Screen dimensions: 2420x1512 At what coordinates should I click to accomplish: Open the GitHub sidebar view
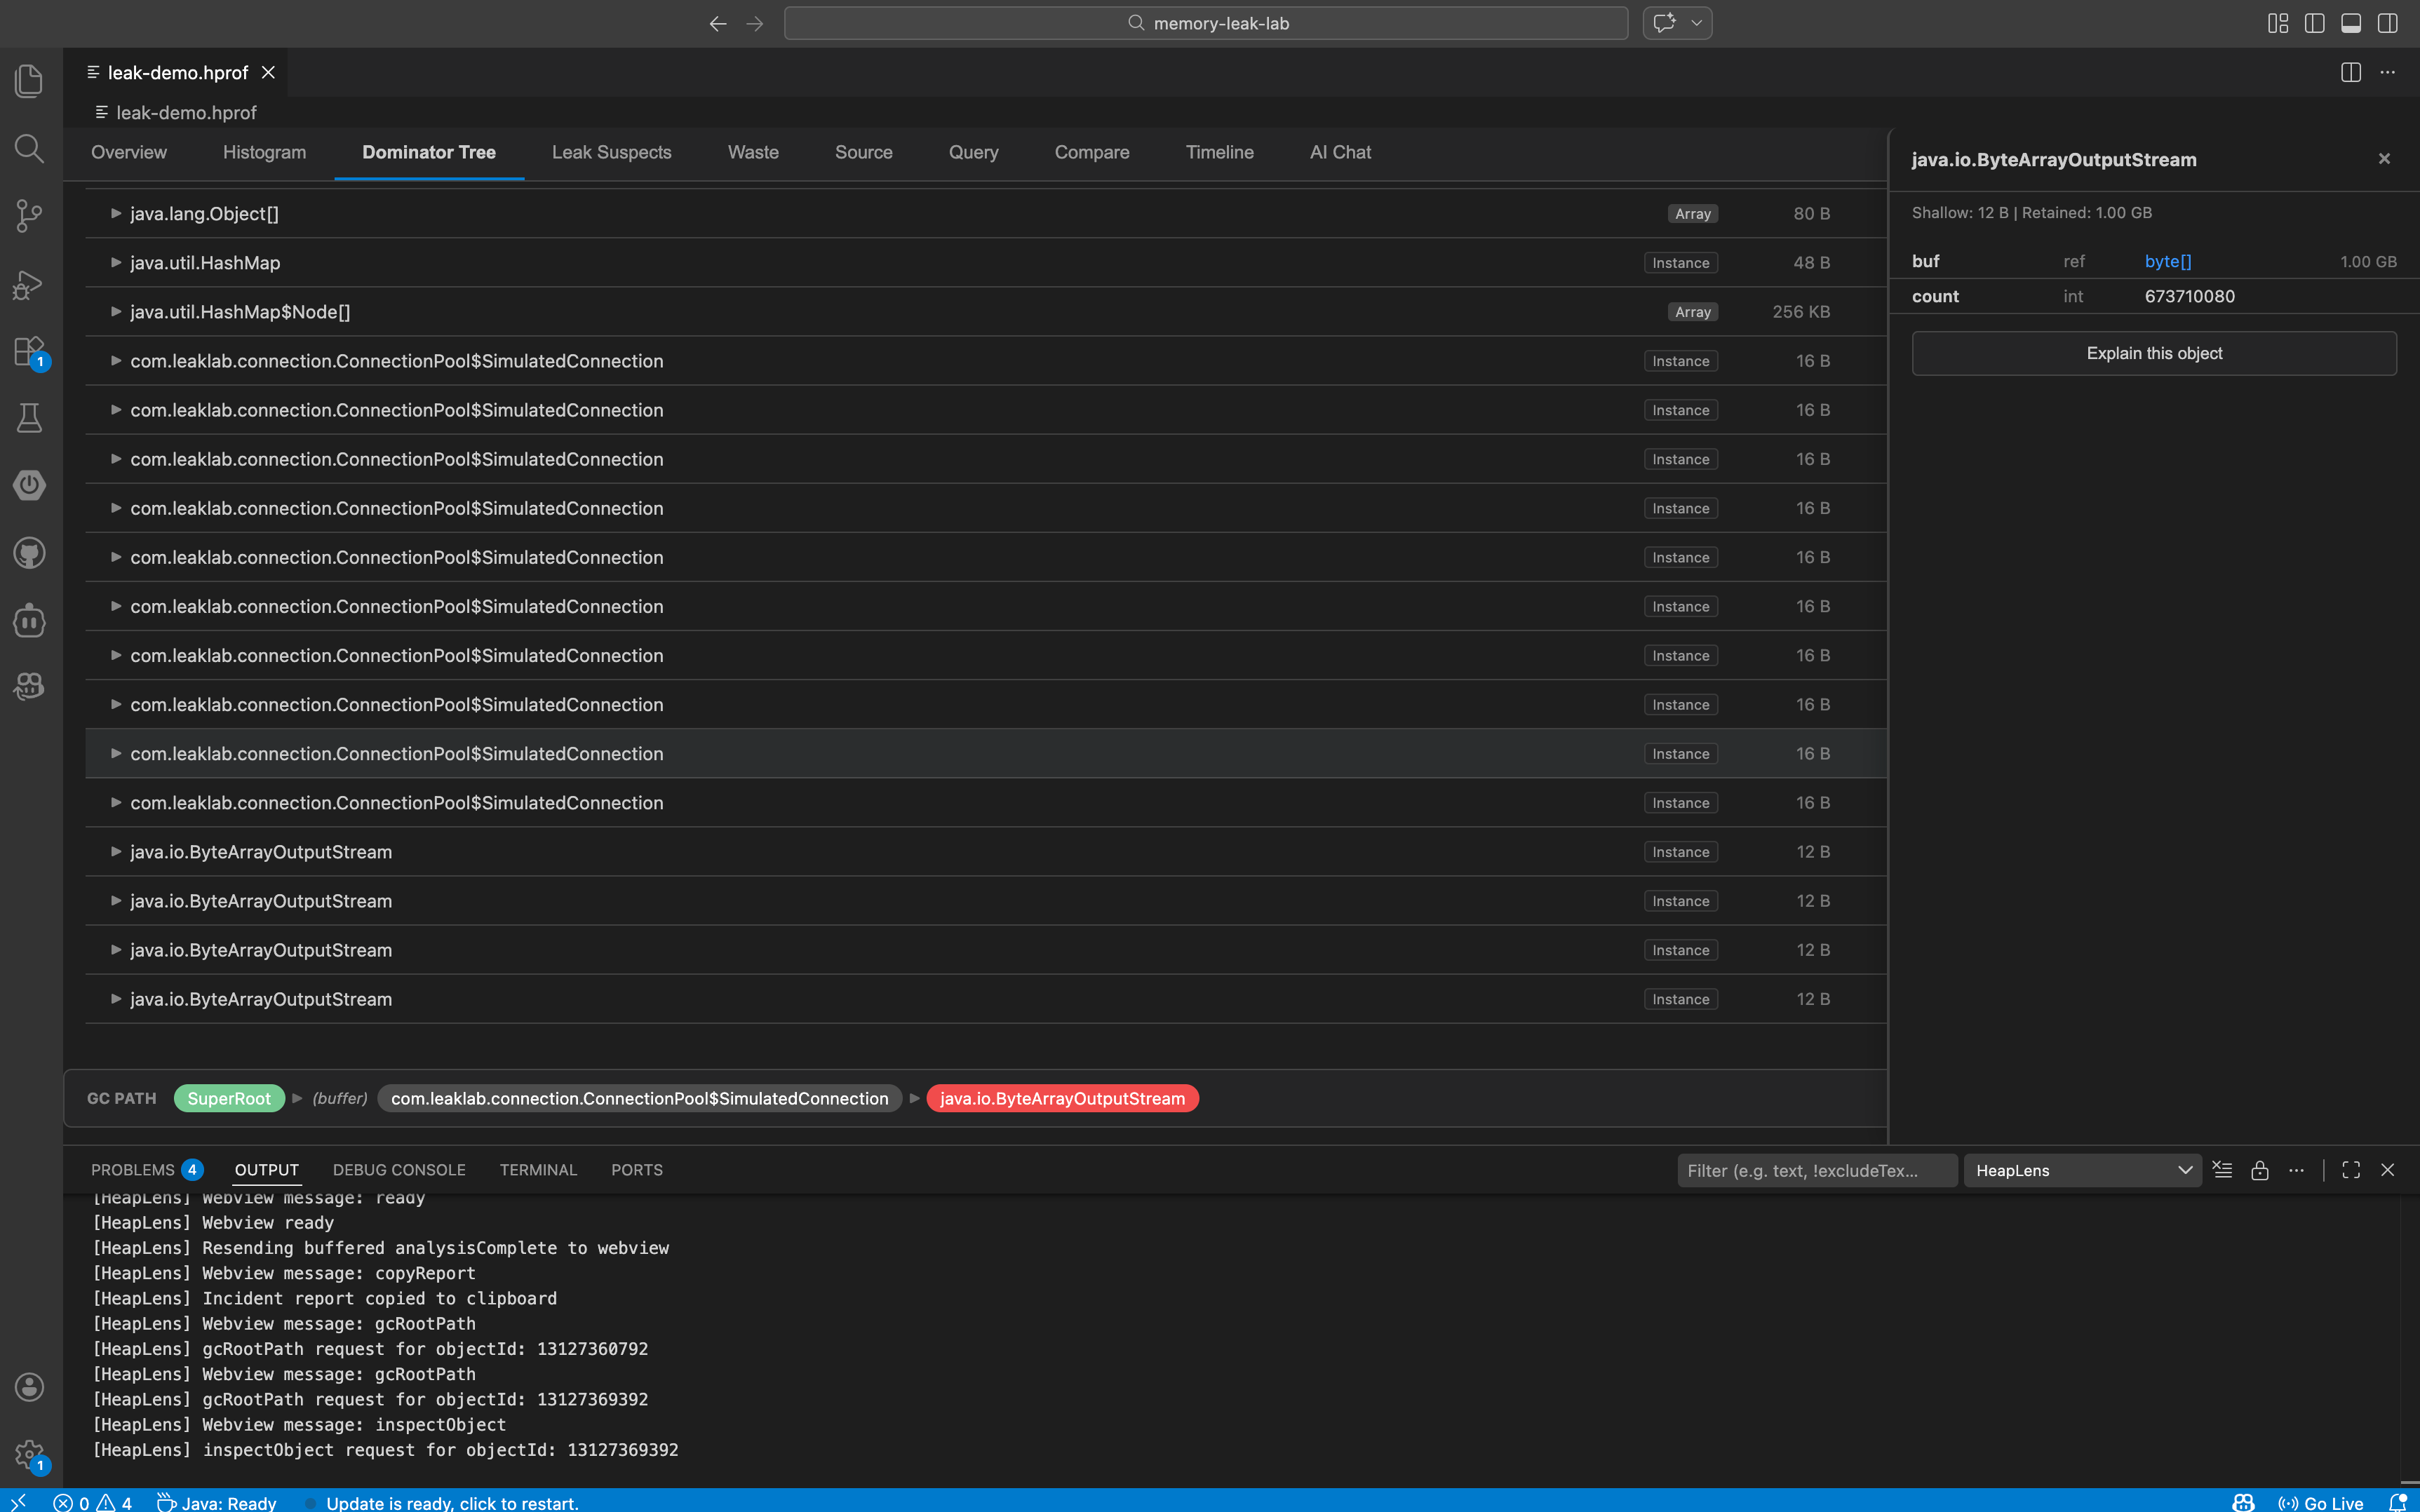pos(29,553)
